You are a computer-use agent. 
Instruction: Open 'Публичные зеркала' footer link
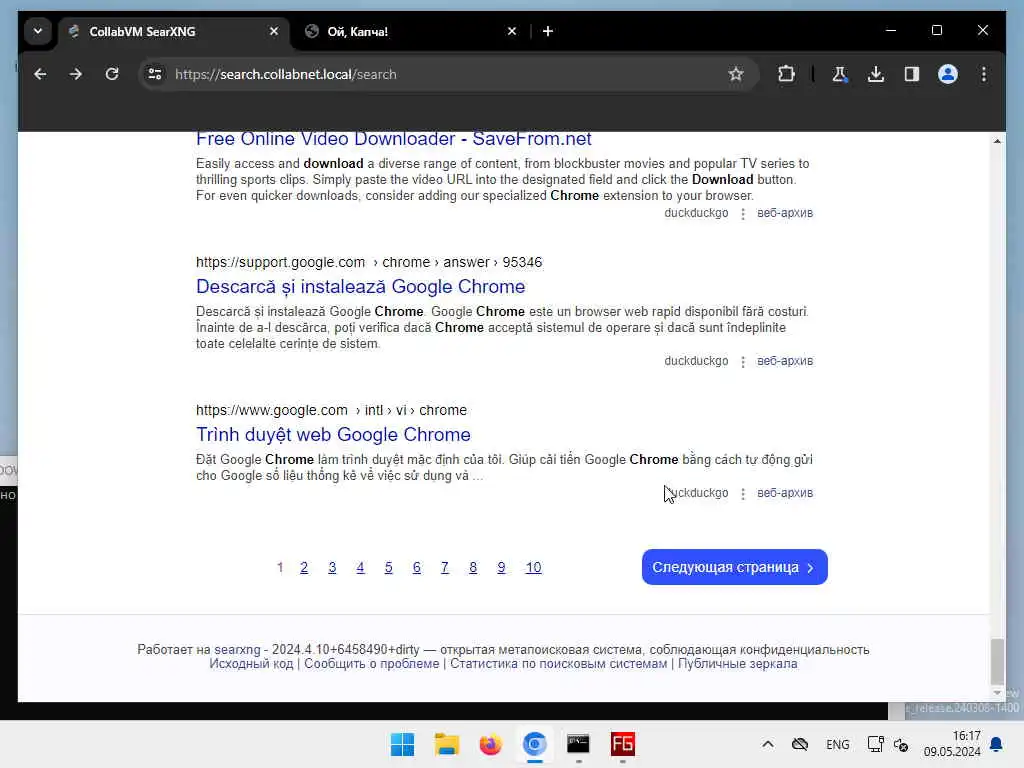pos(737,664)
